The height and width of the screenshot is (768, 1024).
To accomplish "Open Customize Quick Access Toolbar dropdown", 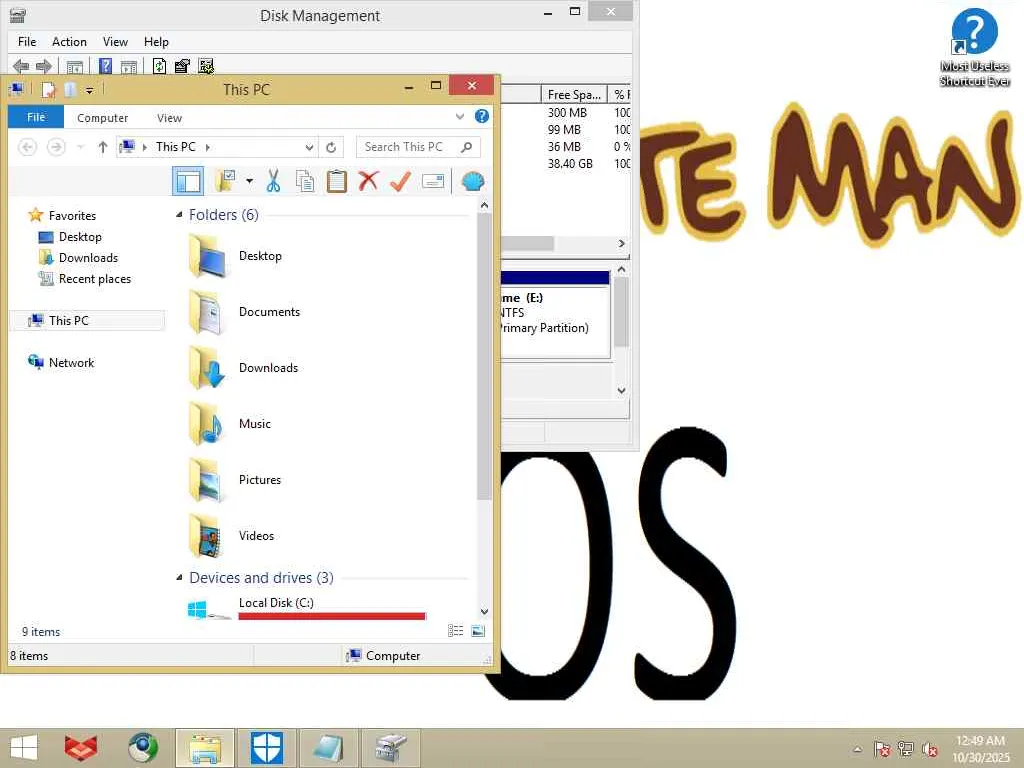I will coord(89,90).
